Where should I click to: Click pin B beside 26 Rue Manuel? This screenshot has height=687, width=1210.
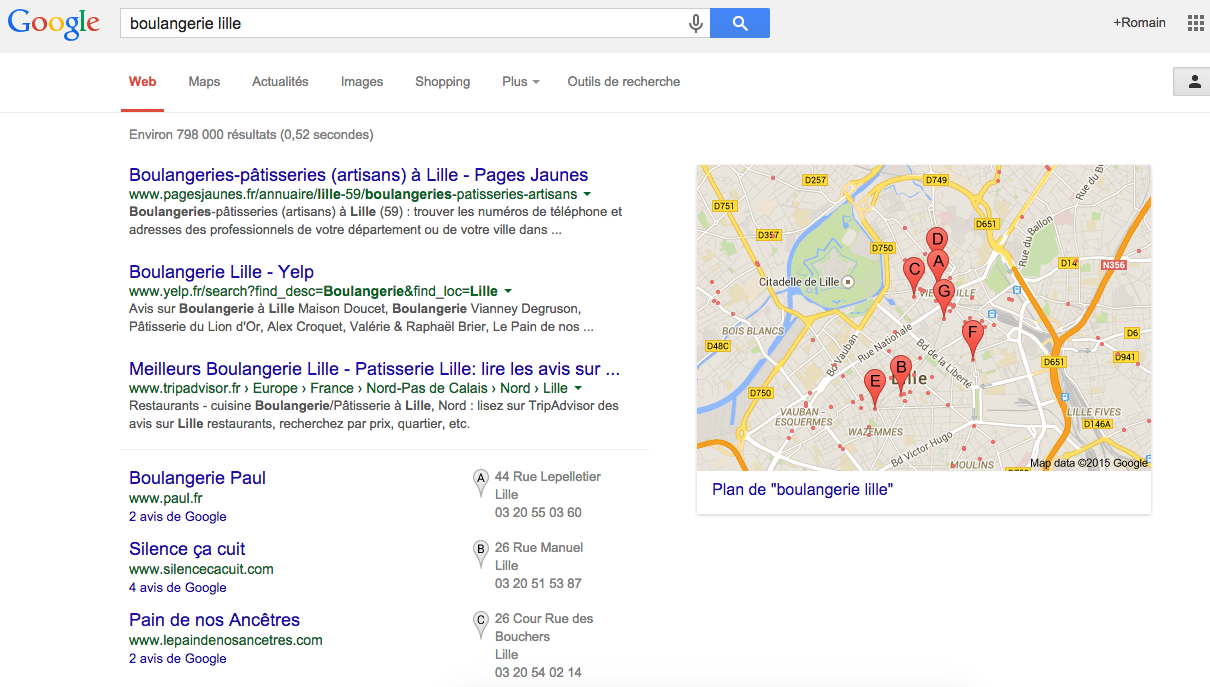tap(481, 553)
